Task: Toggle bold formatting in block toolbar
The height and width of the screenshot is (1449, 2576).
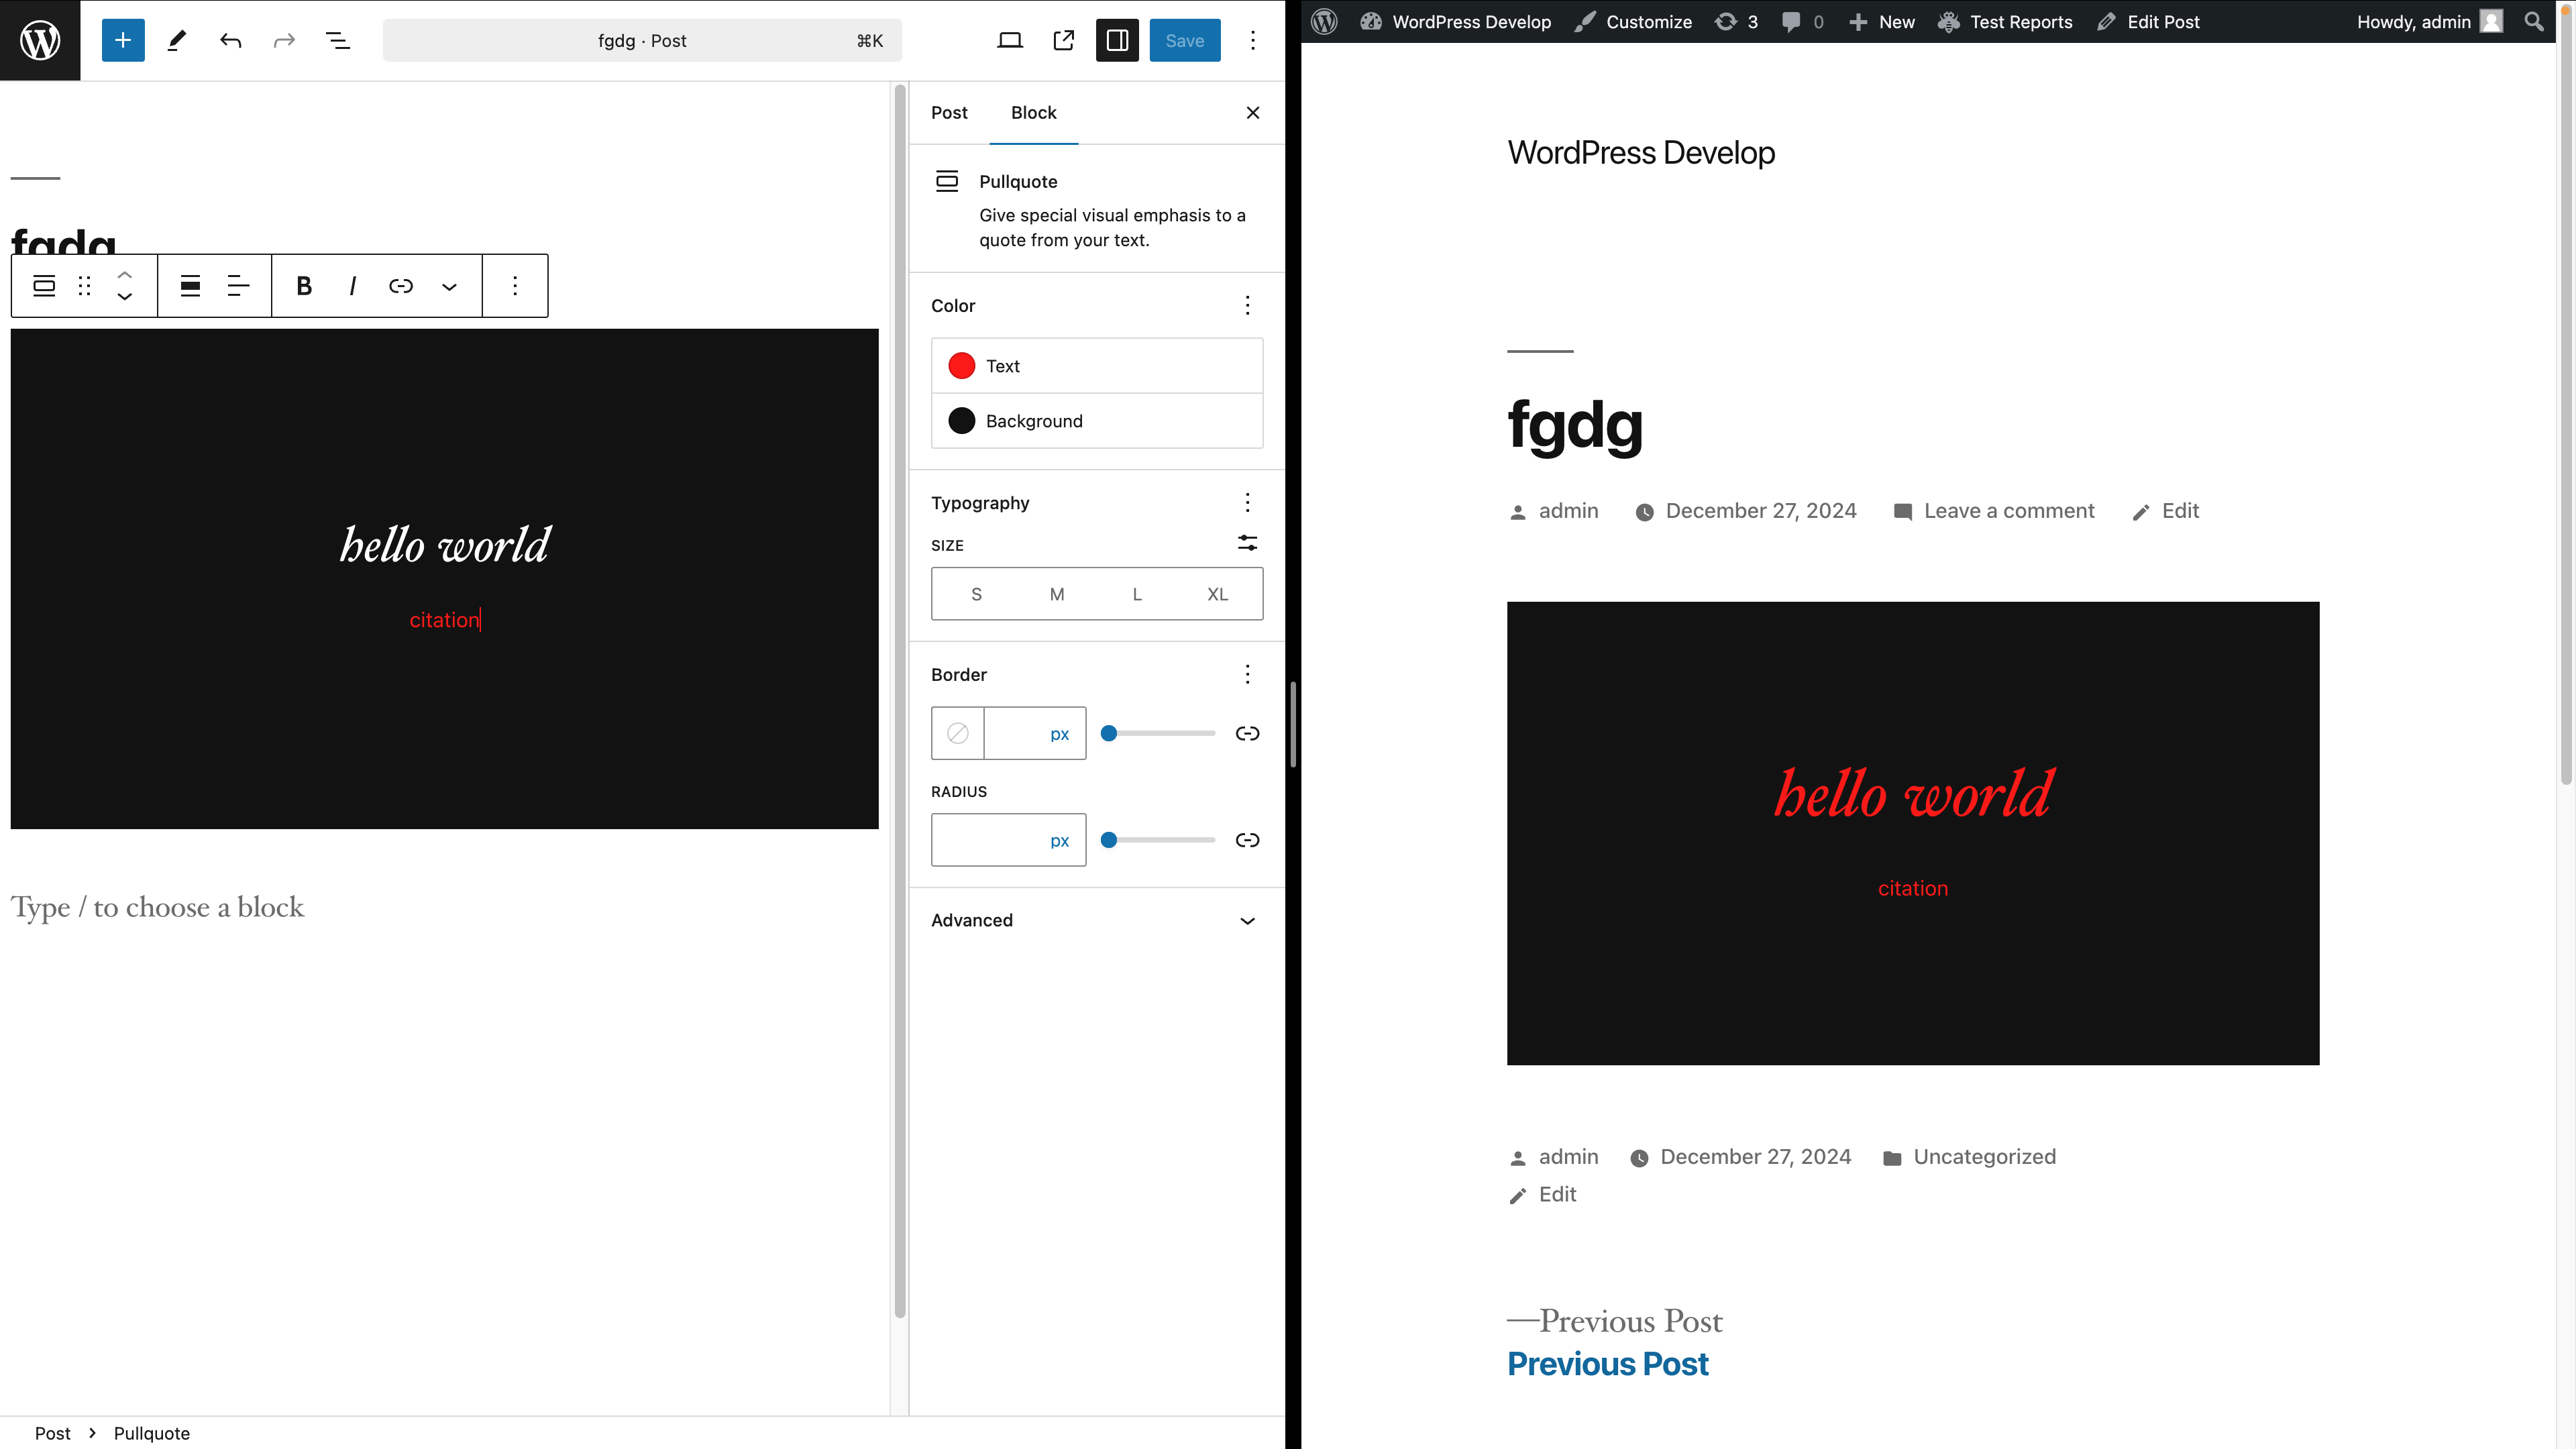Action: 304,286
